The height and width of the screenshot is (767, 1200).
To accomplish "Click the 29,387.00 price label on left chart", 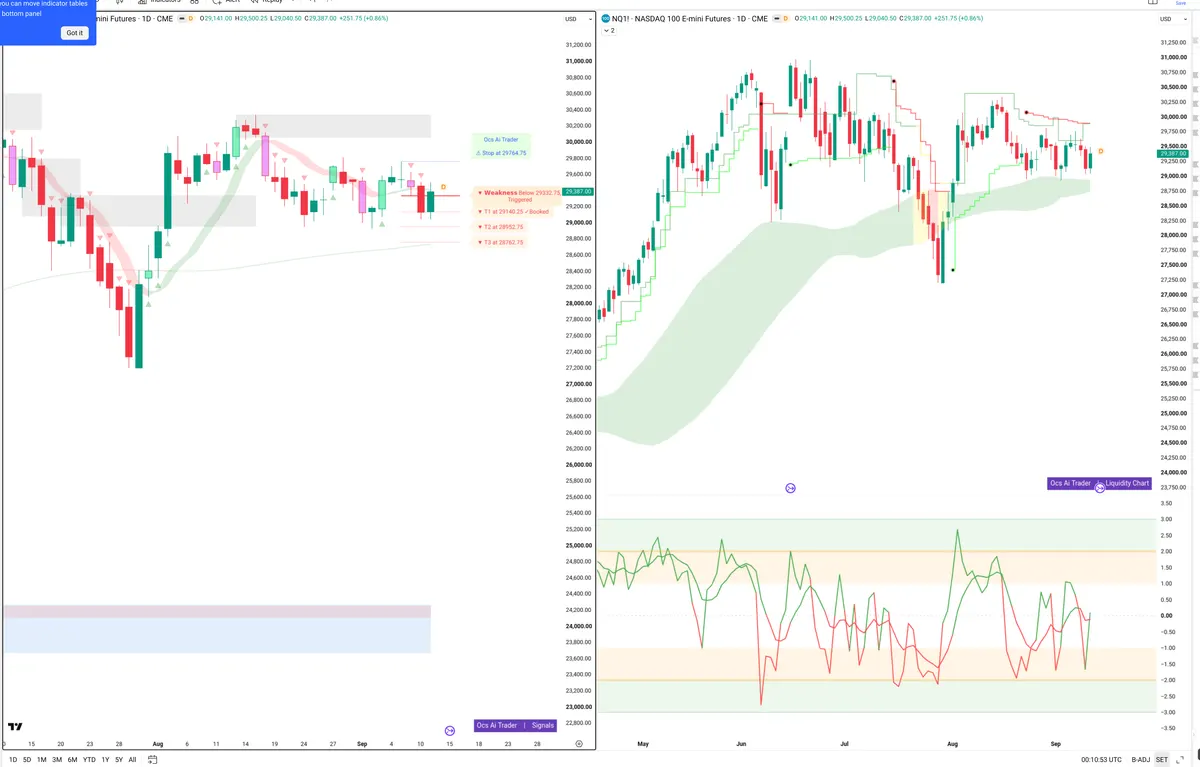I will tap(578, 191).
